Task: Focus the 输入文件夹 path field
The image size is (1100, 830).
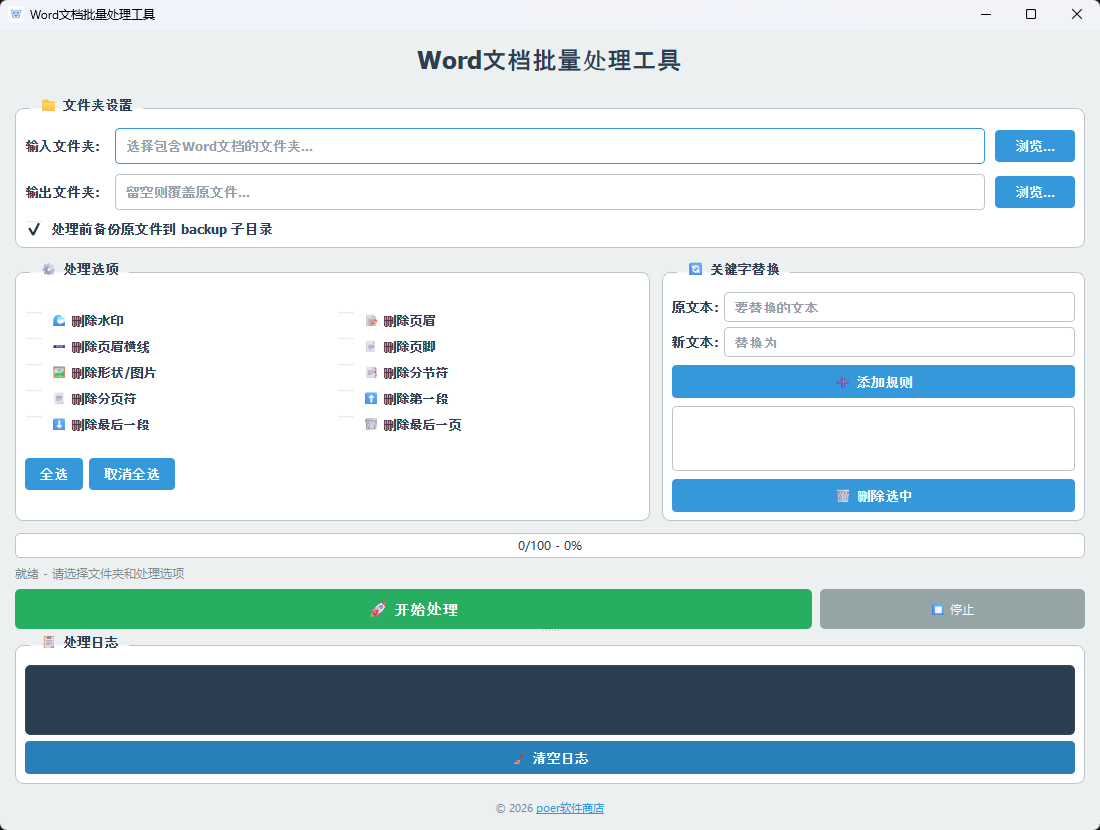Action: point(550,146)
